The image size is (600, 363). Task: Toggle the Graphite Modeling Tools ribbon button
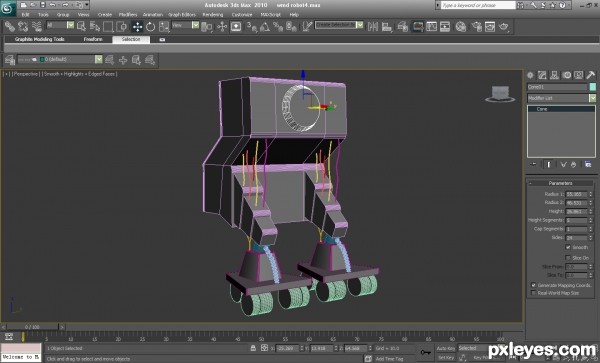417,26
